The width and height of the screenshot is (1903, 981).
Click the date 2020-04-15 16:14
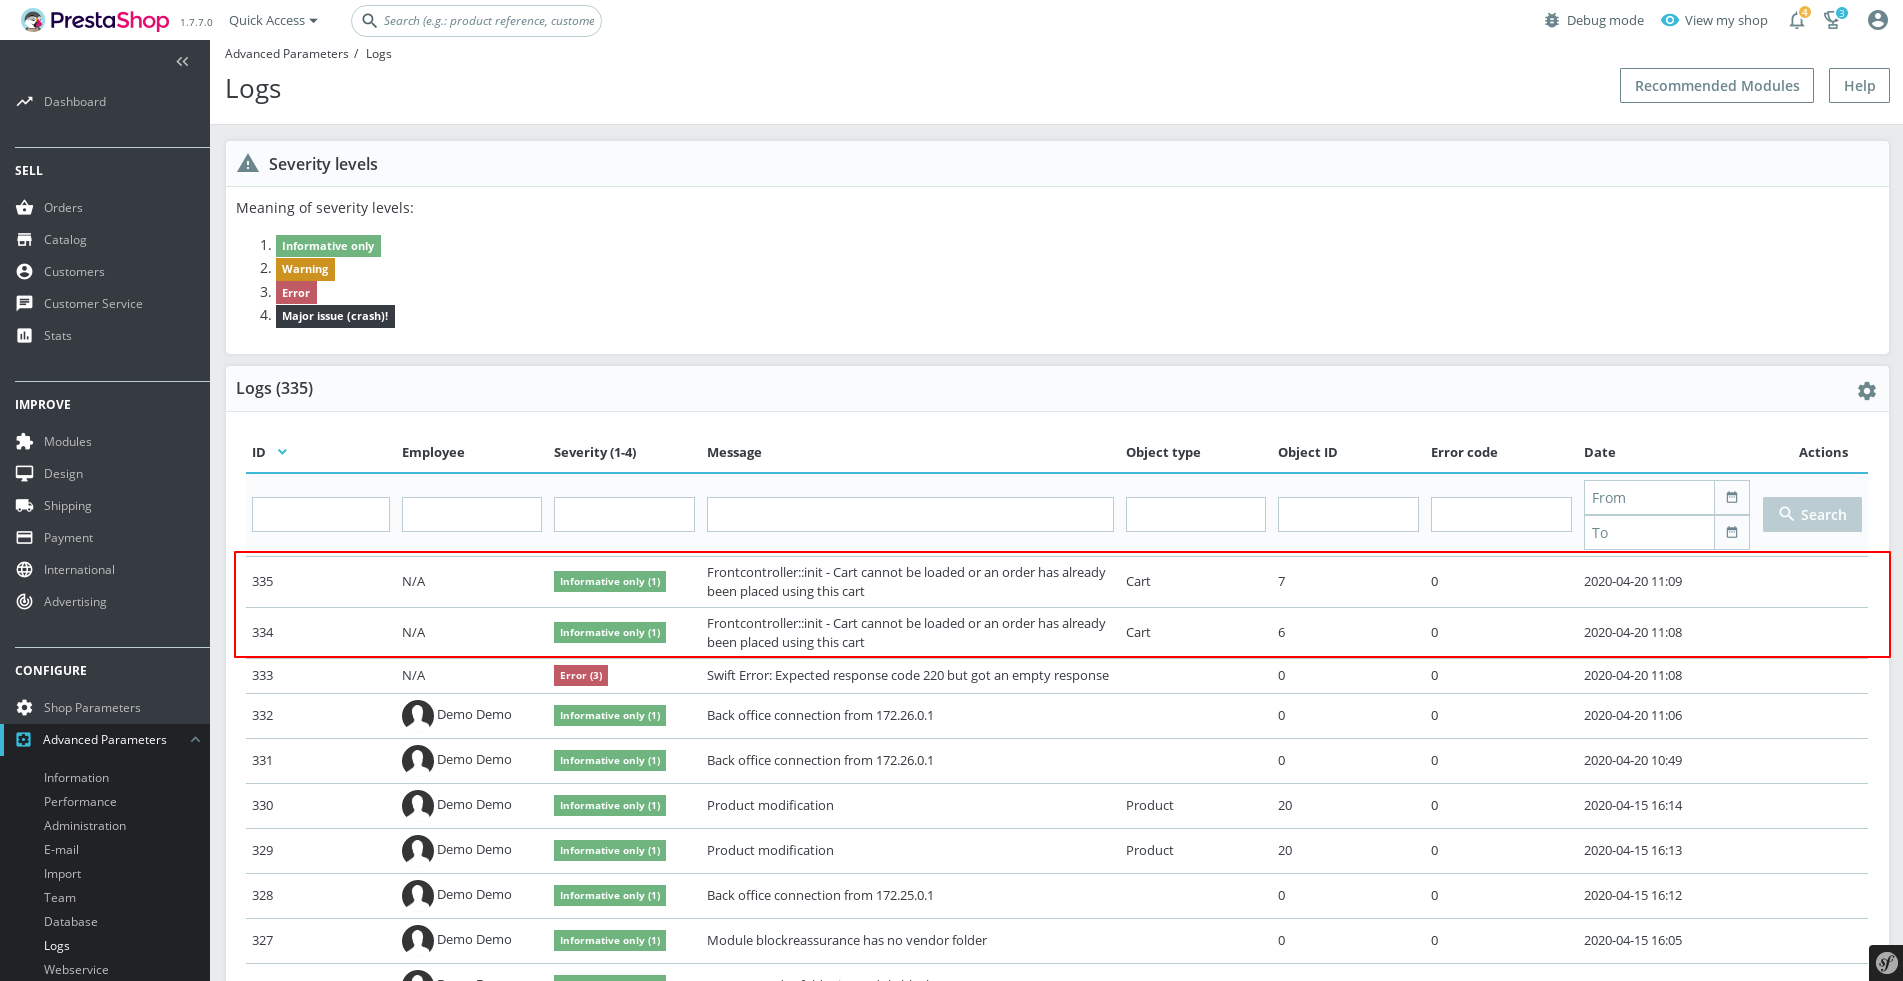pyautogui.click(x=1633, y=806)
